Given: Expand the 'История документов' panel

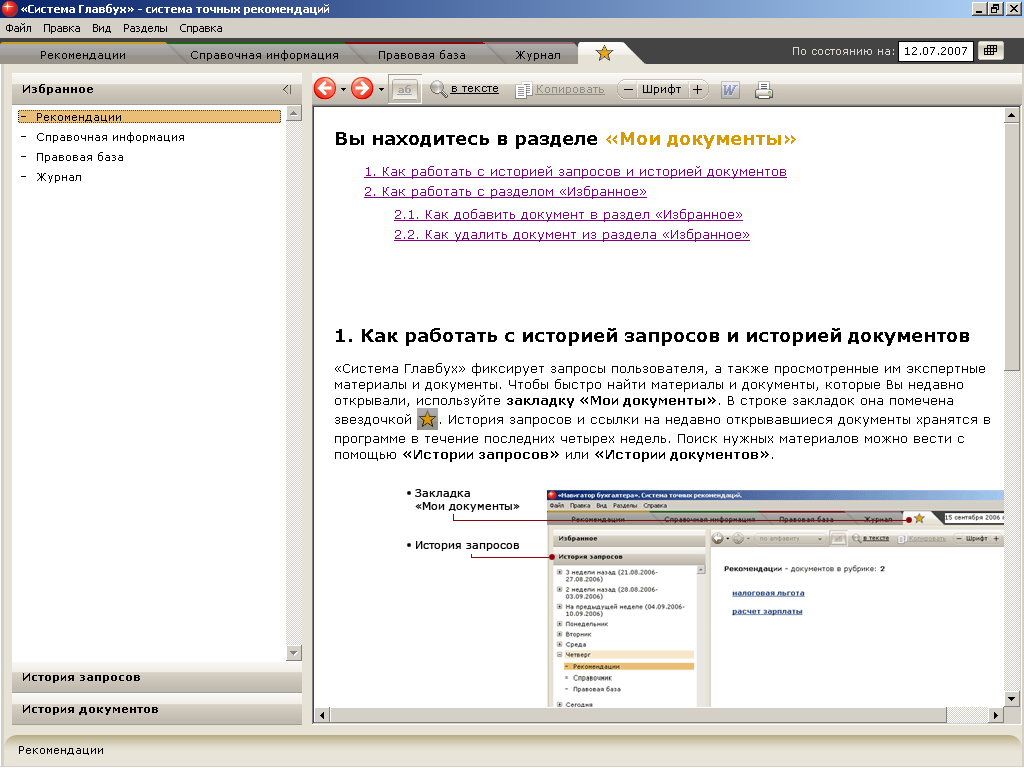Looking at the screenshot, I should (157, 710).
